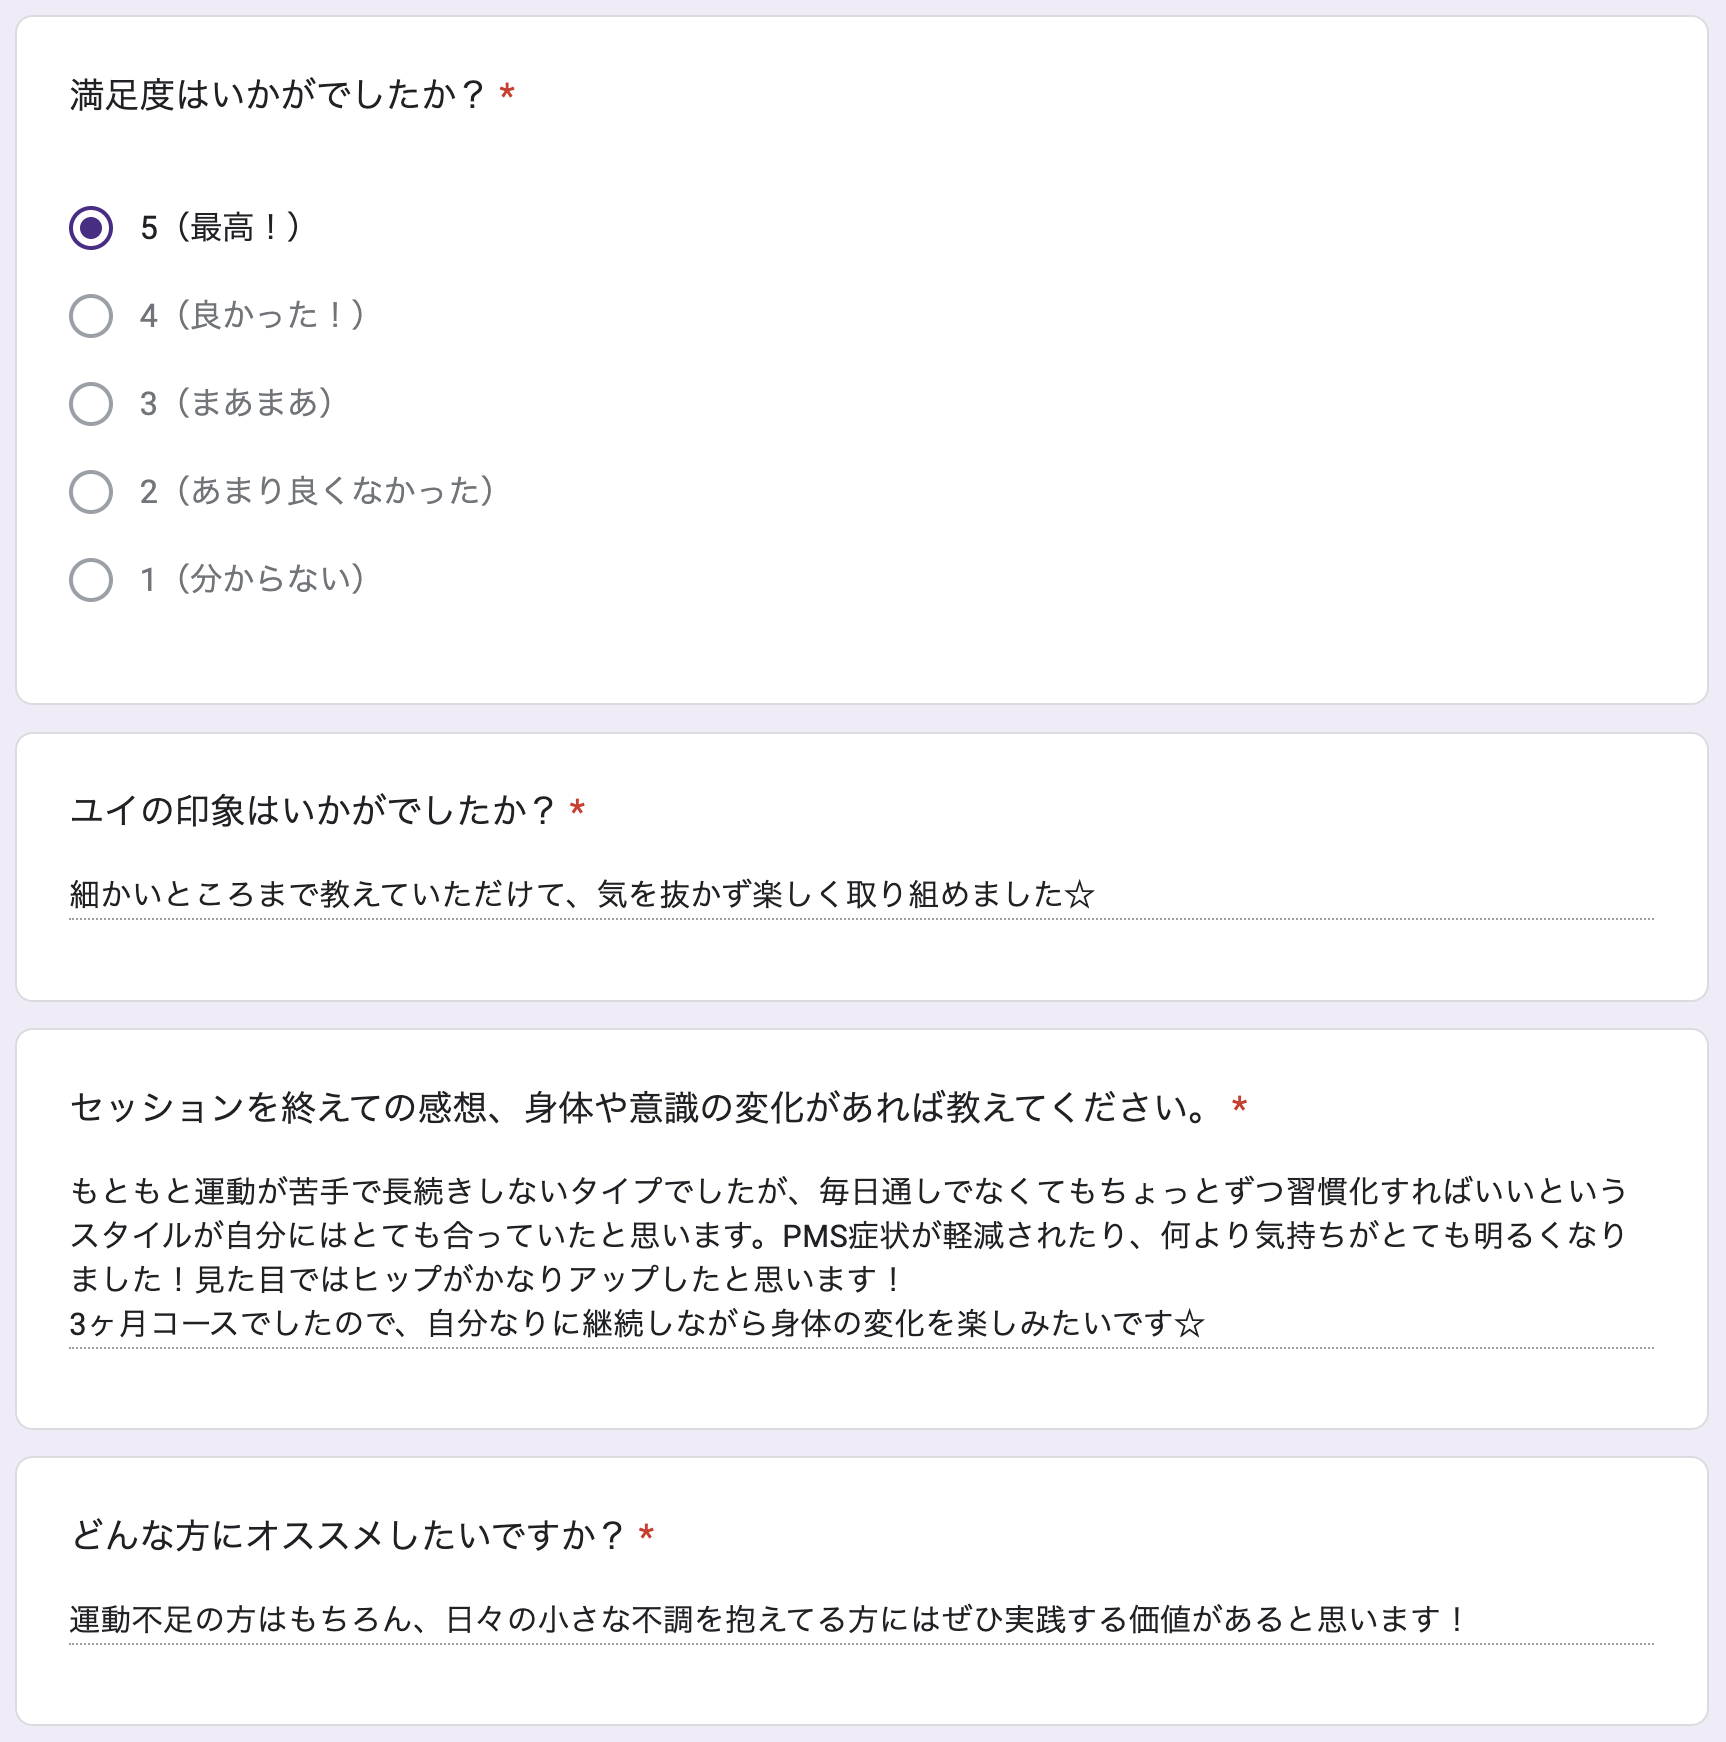
Task: Select the 1（分からない）radio button
Action: [x=91, y=579]
